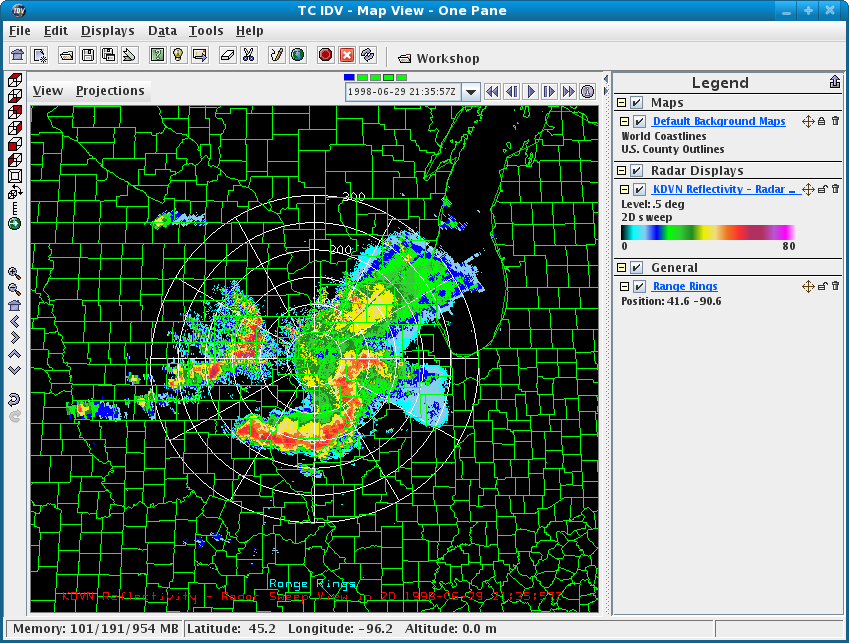
Task: Click the Workshop toolbar button
Action: (x=438, y=58)
